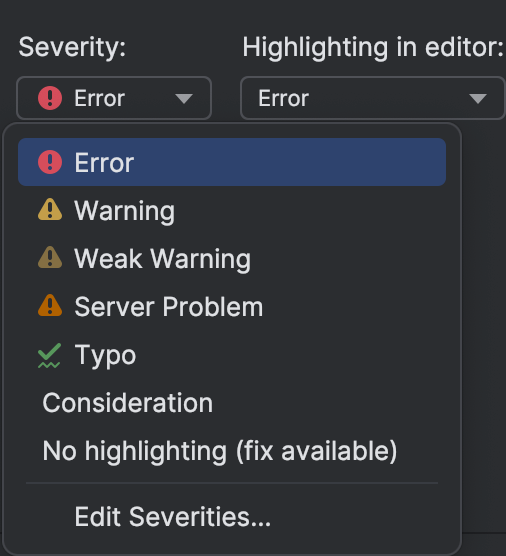Click the Severity: label

[x=72, y=48]
